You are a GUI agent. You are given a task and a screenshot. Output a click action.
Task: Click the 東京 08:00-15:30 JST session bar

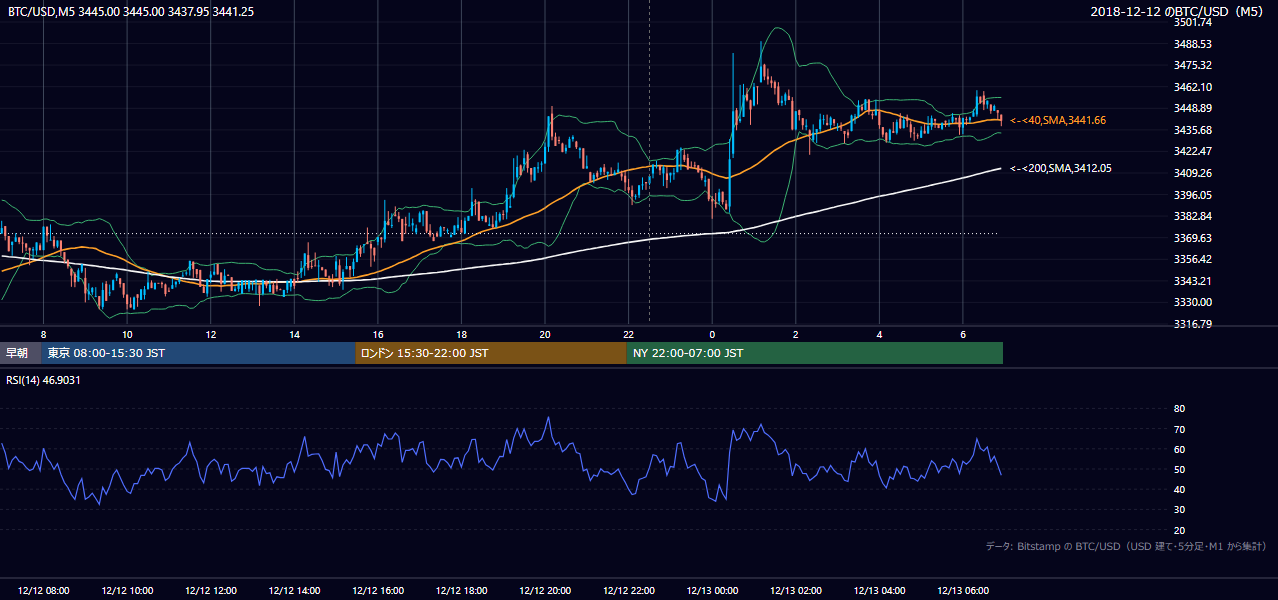point(198,353)
